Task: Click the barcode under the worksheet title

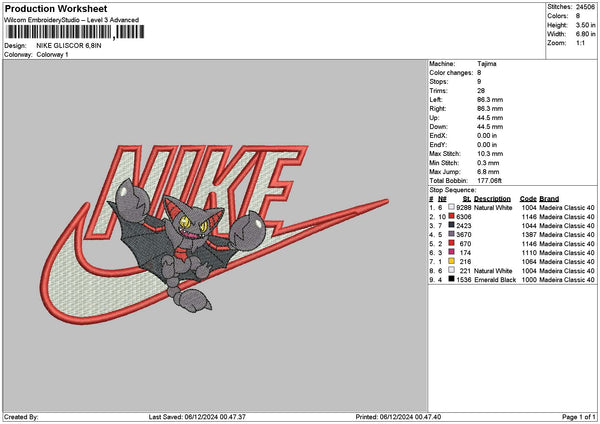Action: pyautogui.click(x=57, y=34)
